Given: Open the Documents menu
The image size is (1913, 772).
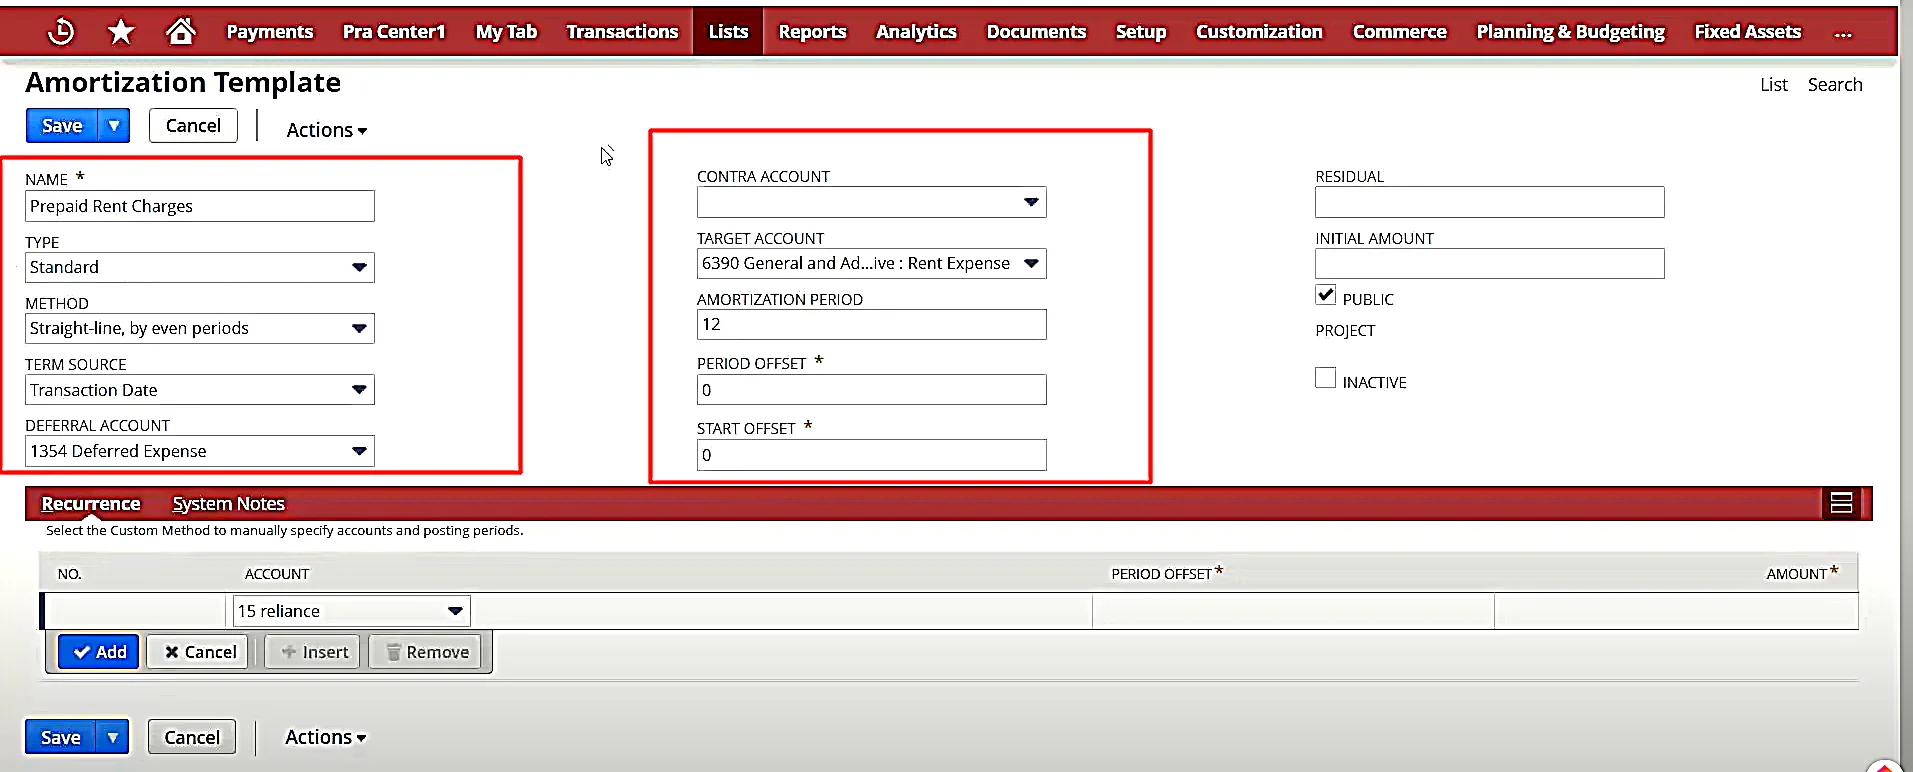Looking at the screenshot, I should [x=1036, y=32].
